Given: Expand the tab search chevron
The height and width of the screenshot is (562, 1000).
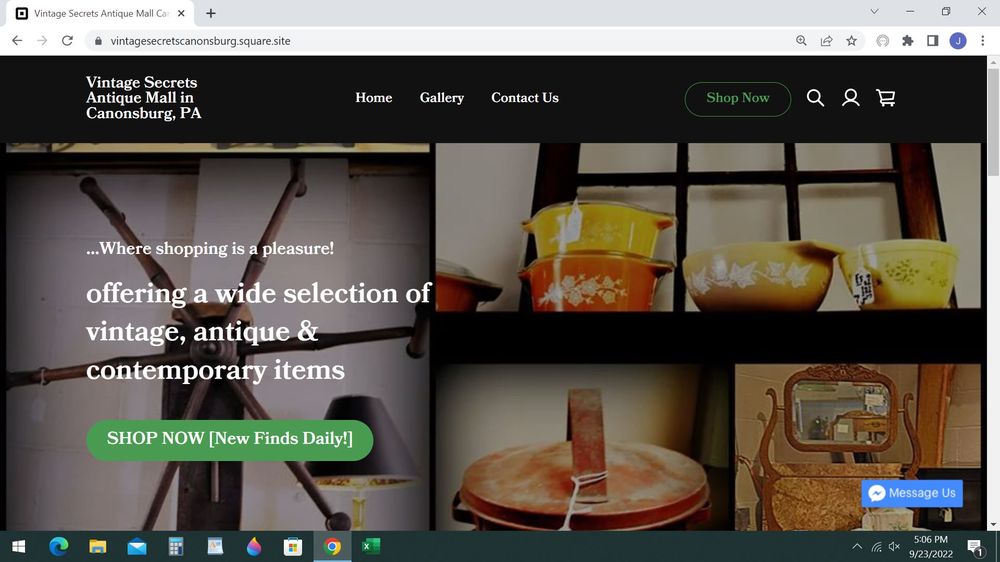Looking at the screenshot, I should pos(874,12).
